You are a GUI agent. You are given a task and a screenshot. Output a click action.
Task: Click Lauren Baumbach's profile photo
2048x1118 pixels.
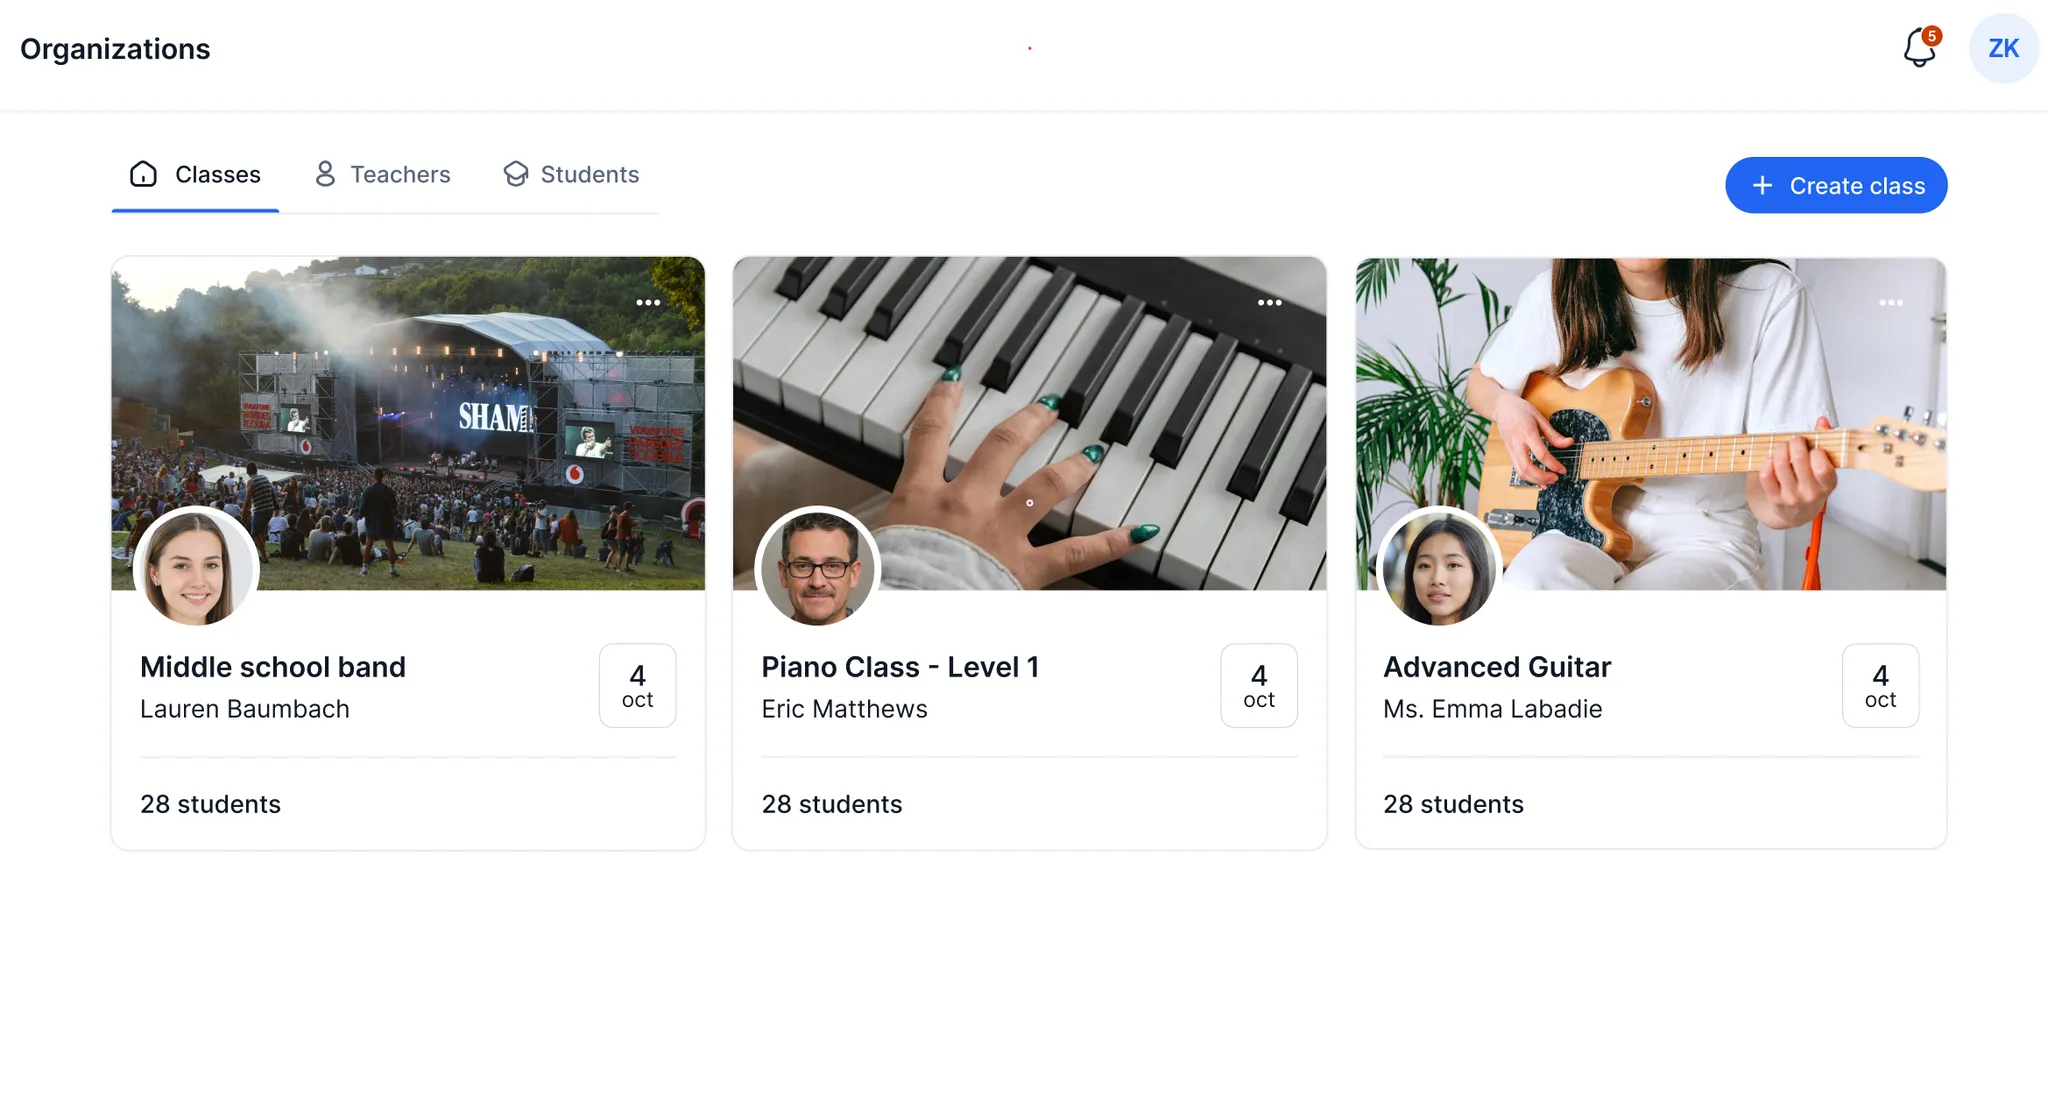(x=196, y=568)
